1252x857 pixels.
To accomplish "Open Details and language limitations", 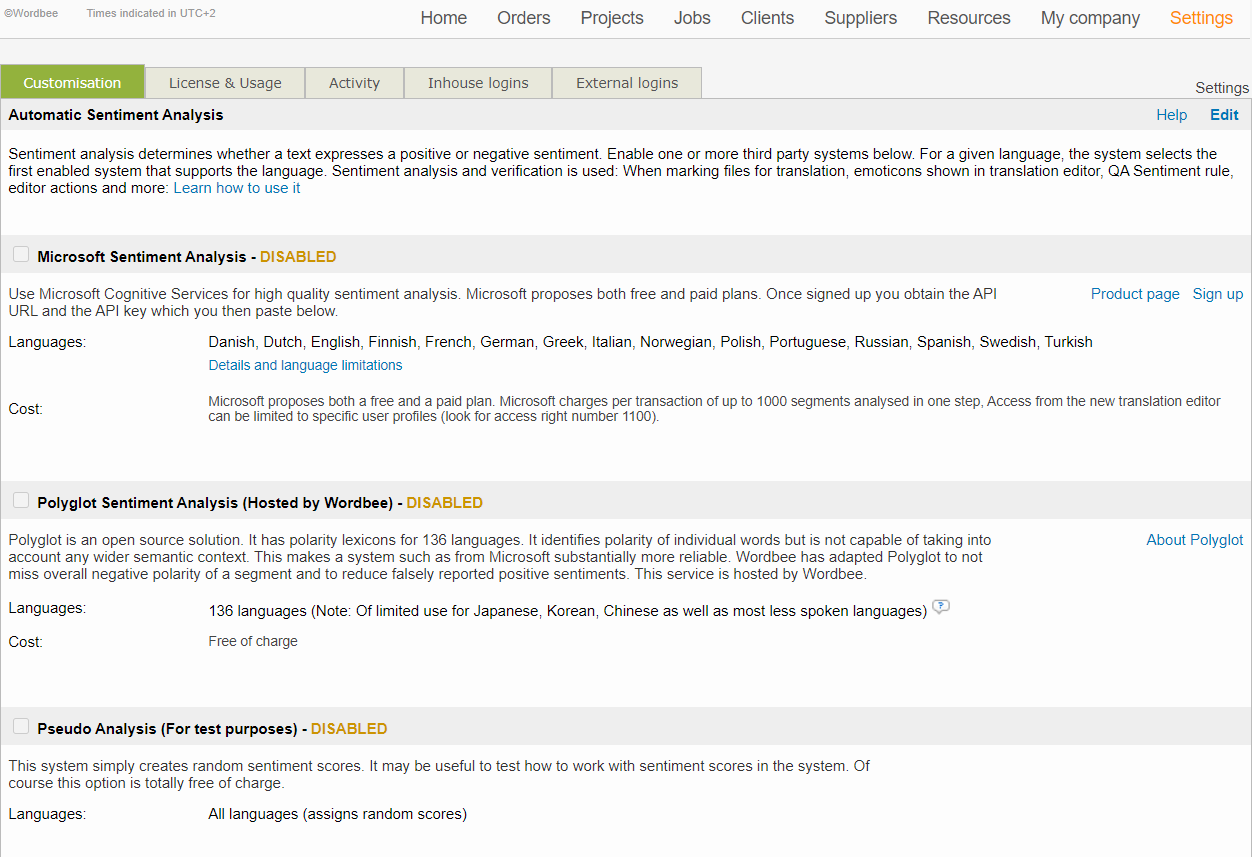I will (305, 365).
